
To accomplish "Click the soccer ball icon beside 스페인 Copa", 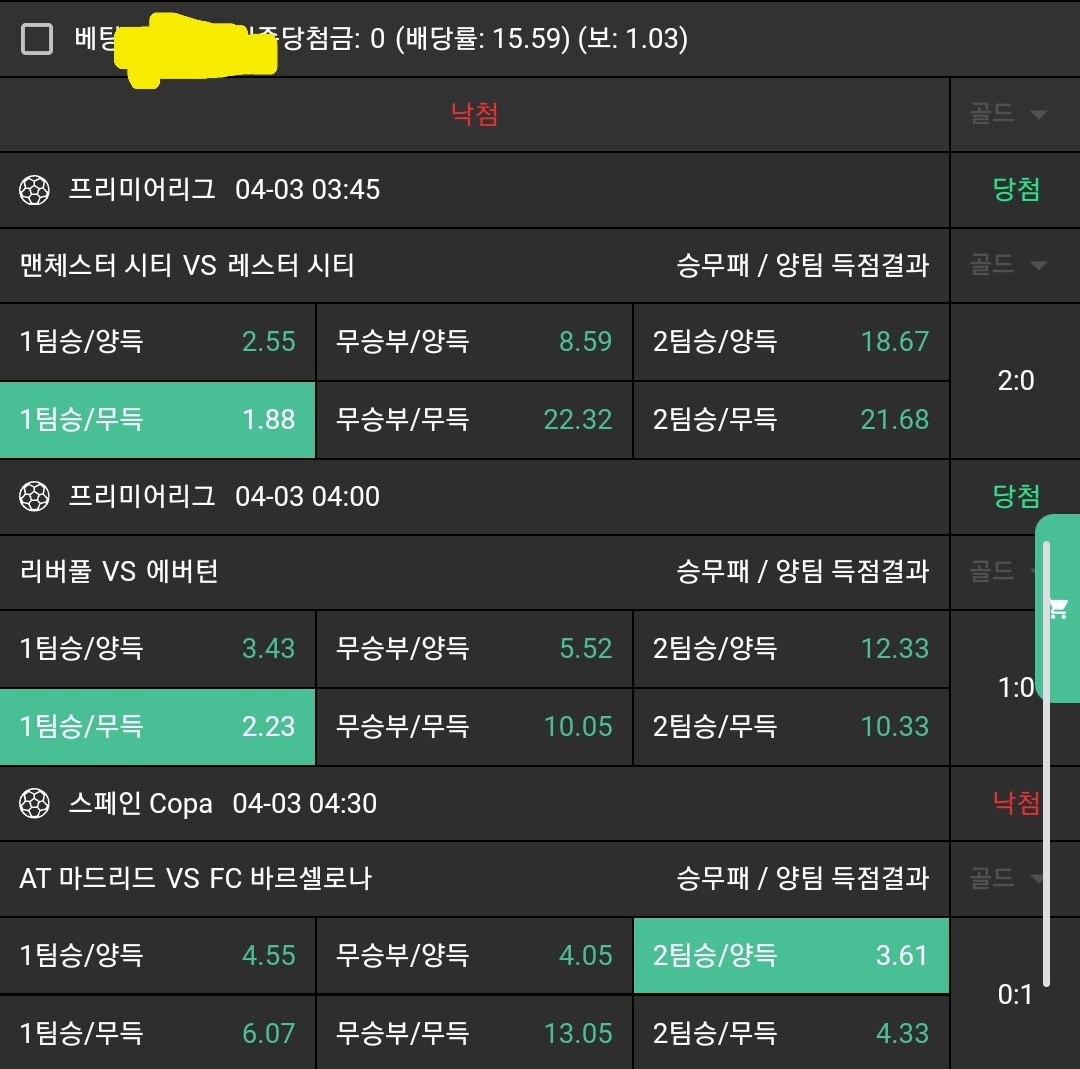I will pyautogui.click(x=35, y=803).
